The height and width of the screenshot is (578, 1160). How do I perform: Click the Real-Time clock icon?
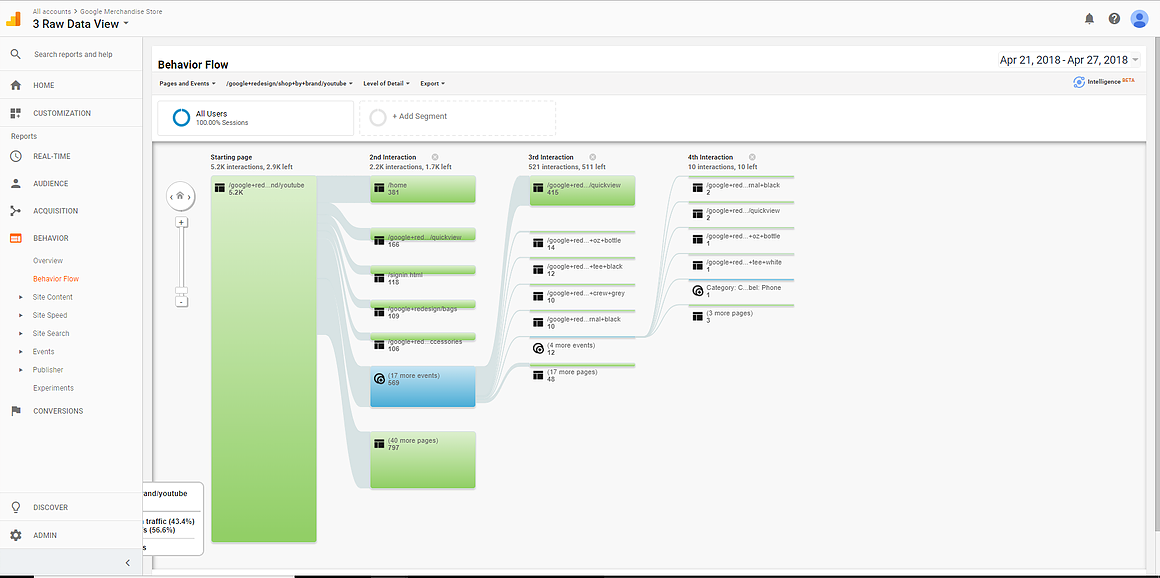pos(16,156)
